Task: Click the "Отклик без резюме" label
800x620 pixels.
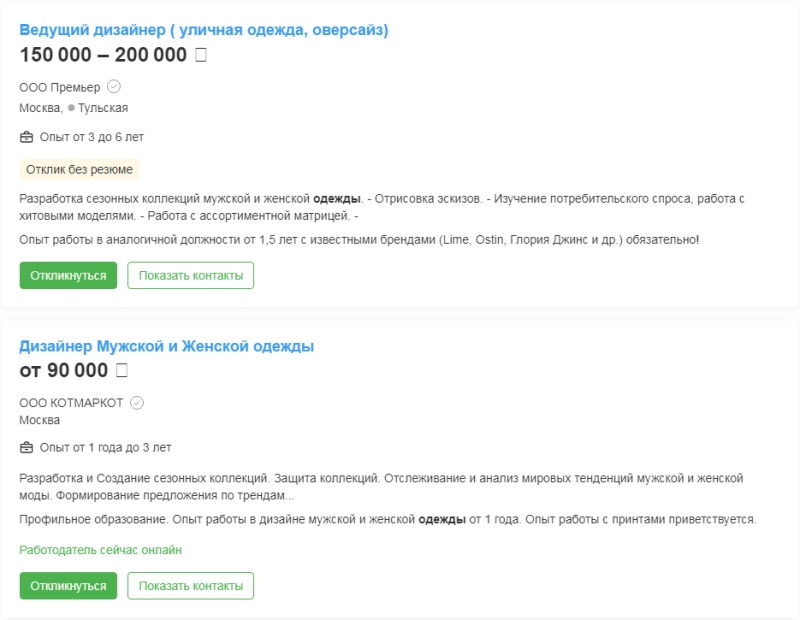Action: tap(79, 169)
